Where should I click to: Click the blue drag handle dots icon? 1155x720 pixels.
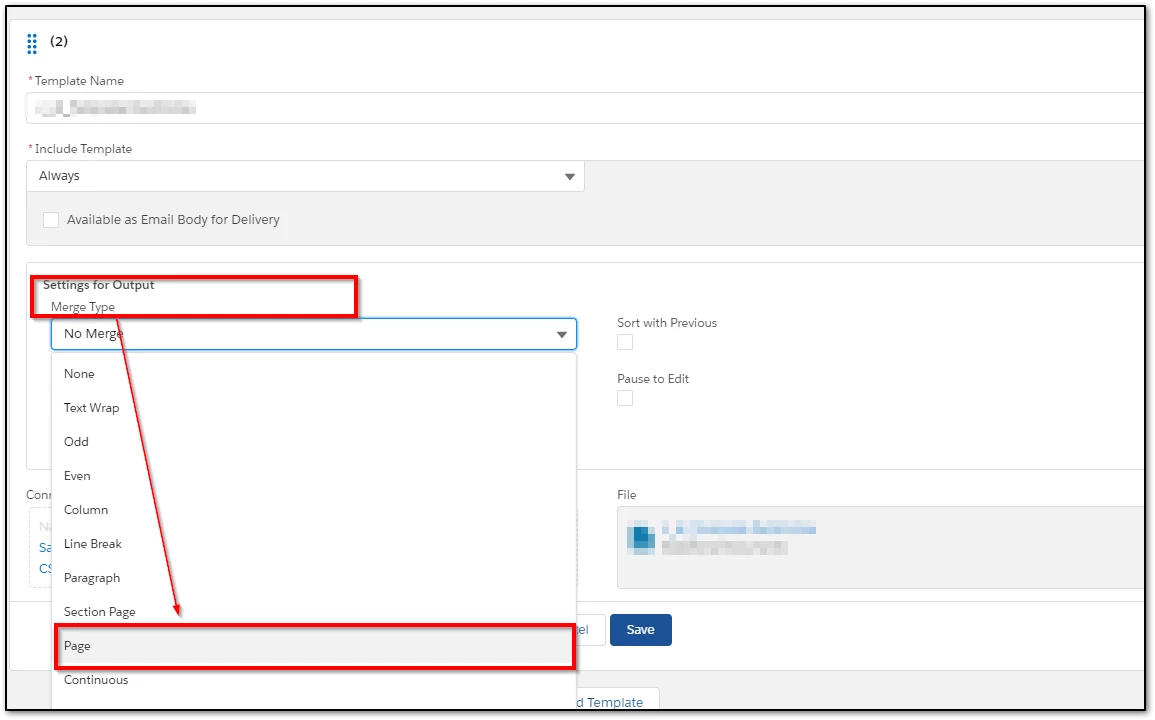pos(32,43)
